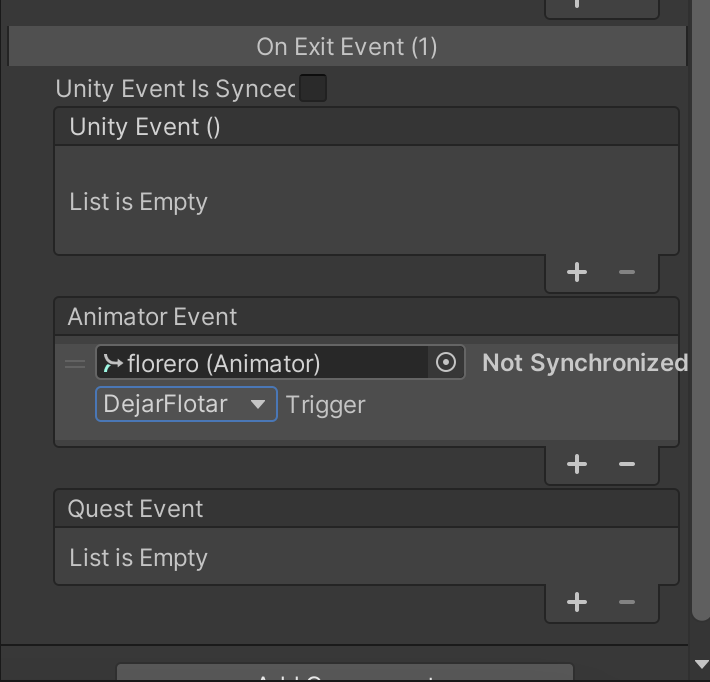The height and width of the screenshot is (682, 710).
Task: Click the Animator Event list header
Action: [x=366, y=317]
